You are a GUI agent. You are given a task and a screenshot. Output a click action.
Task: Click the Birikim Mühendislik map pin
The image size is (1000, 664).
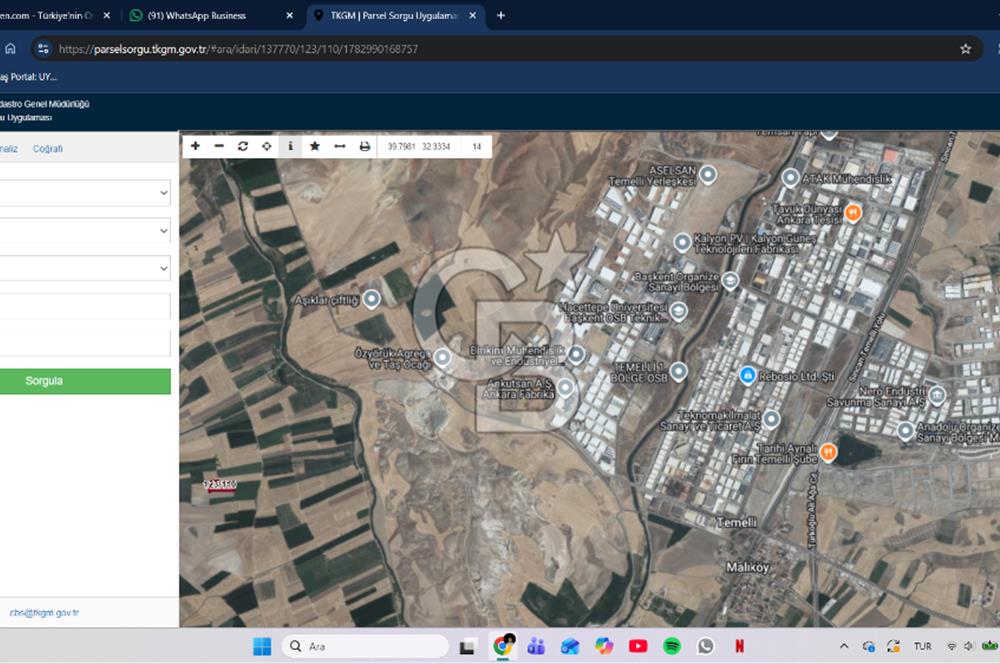pos(577,354)
